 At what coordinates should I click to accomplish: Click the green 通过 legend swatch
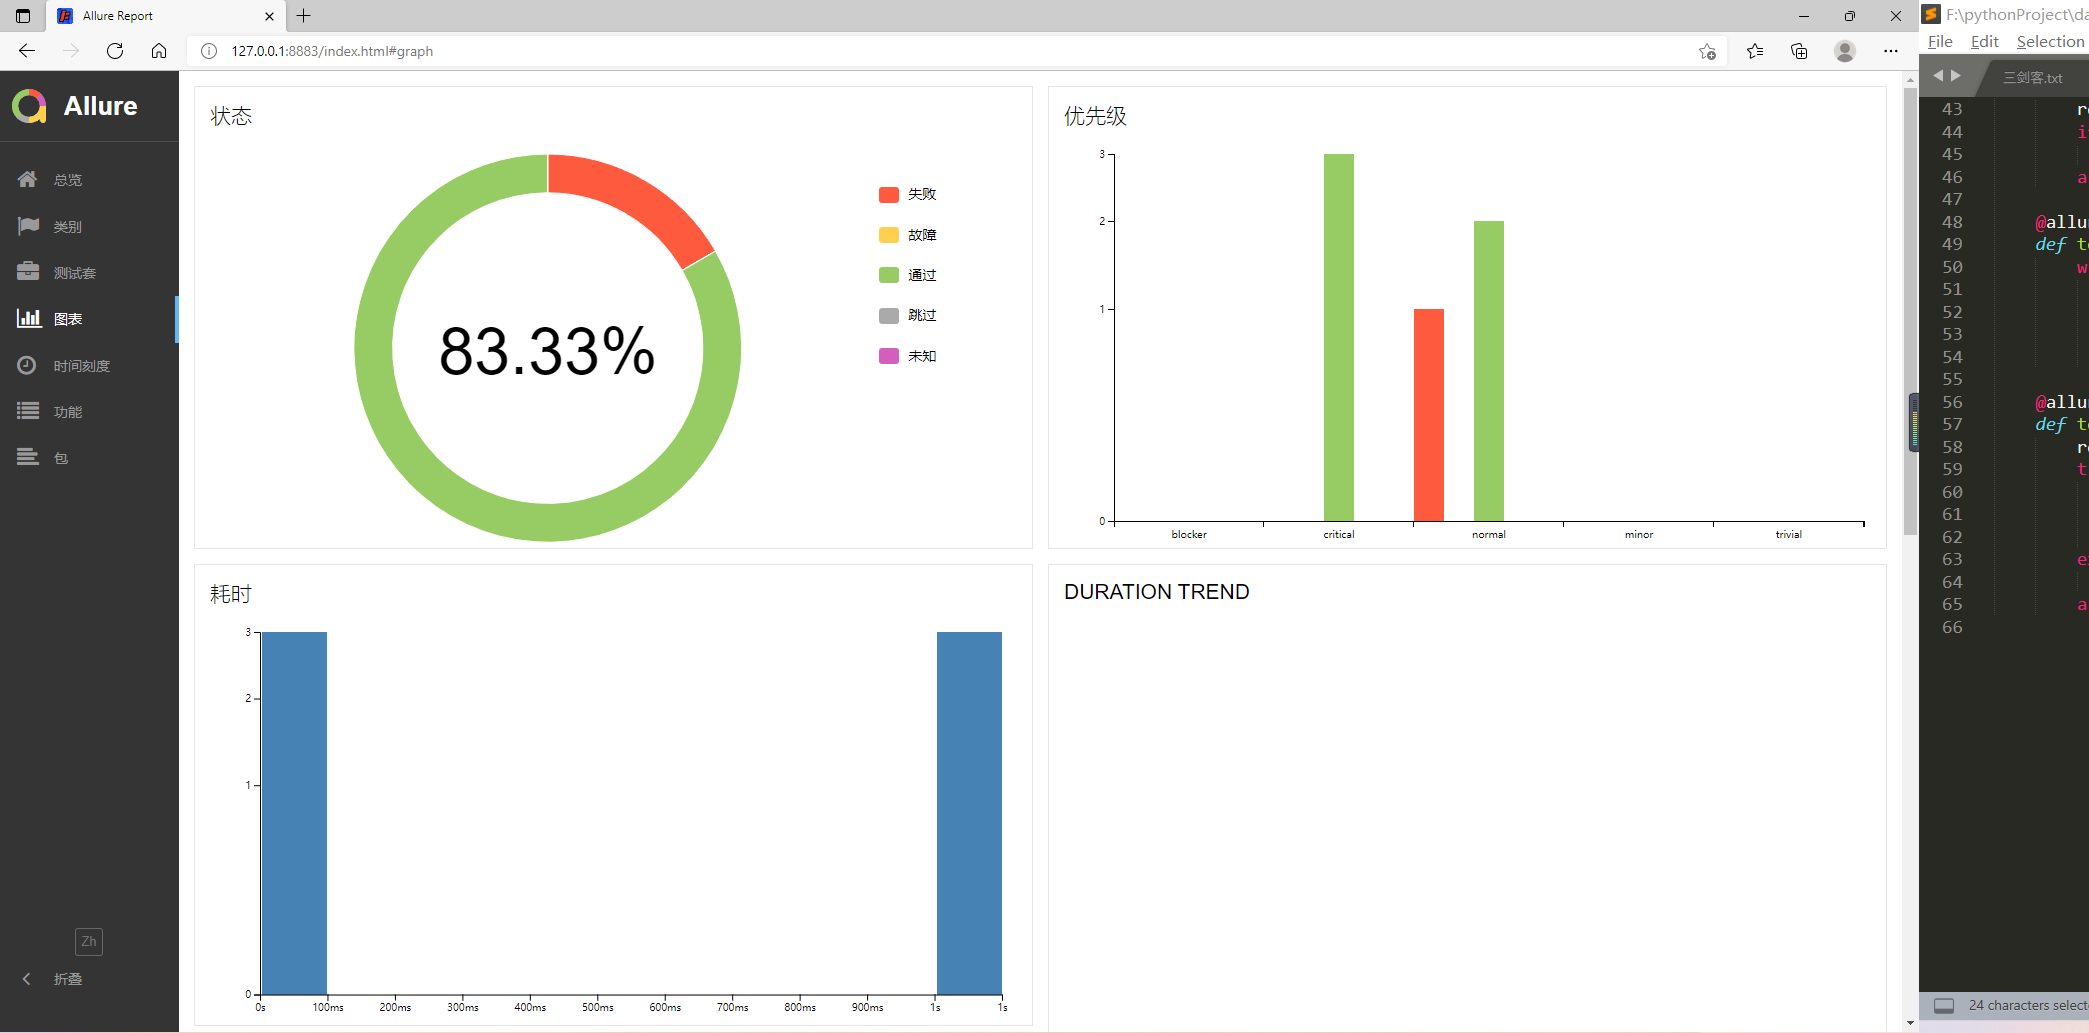[x=888, y=275]
